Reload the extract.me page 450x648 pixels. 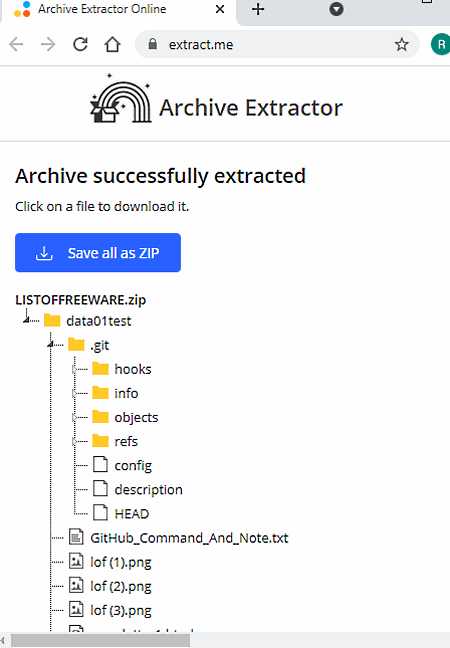coord(80,44)
